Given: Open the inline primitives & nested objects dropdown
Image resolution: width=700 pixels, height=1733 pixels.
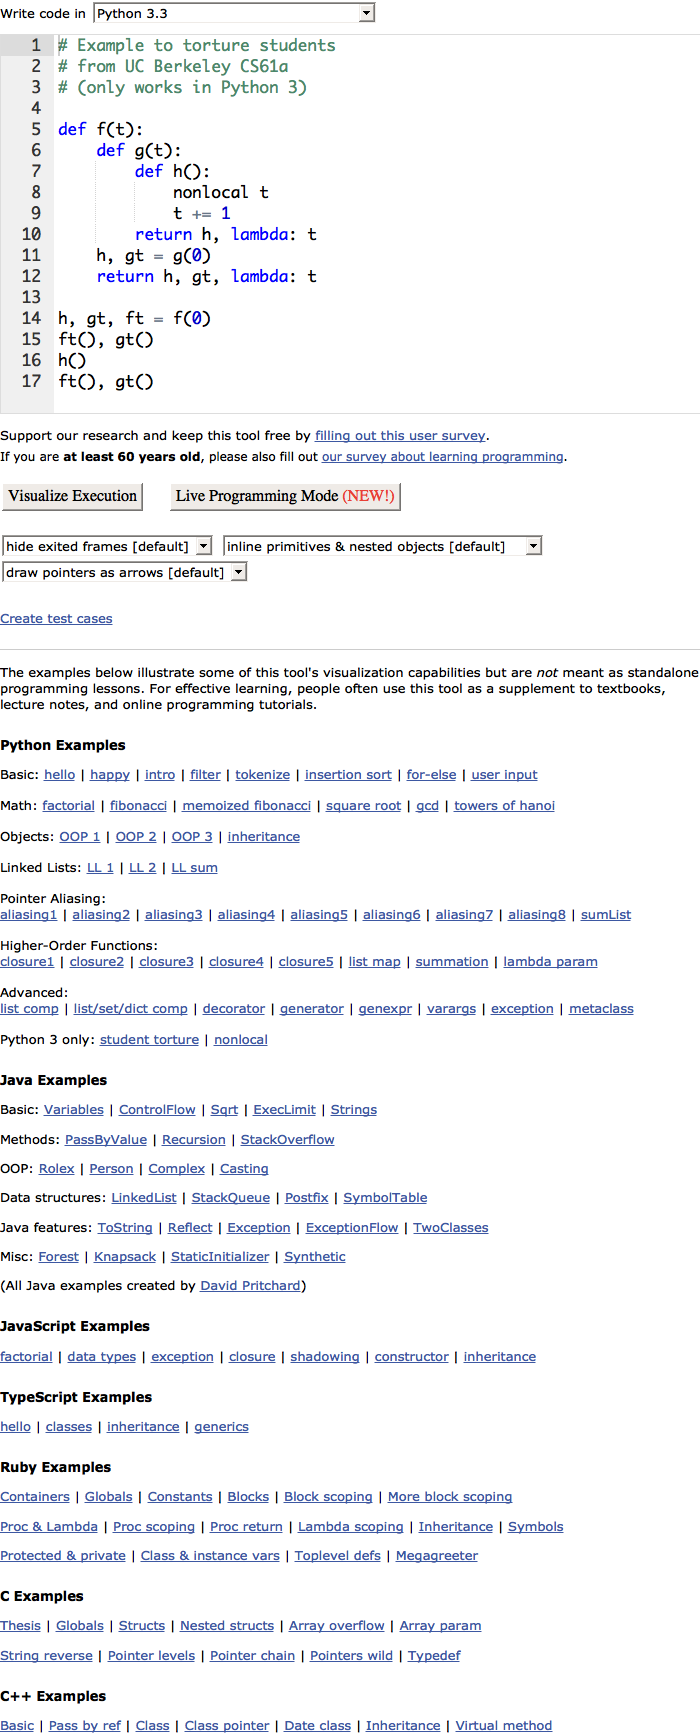Looking at the screenshot, I should (x=382, y=546).
